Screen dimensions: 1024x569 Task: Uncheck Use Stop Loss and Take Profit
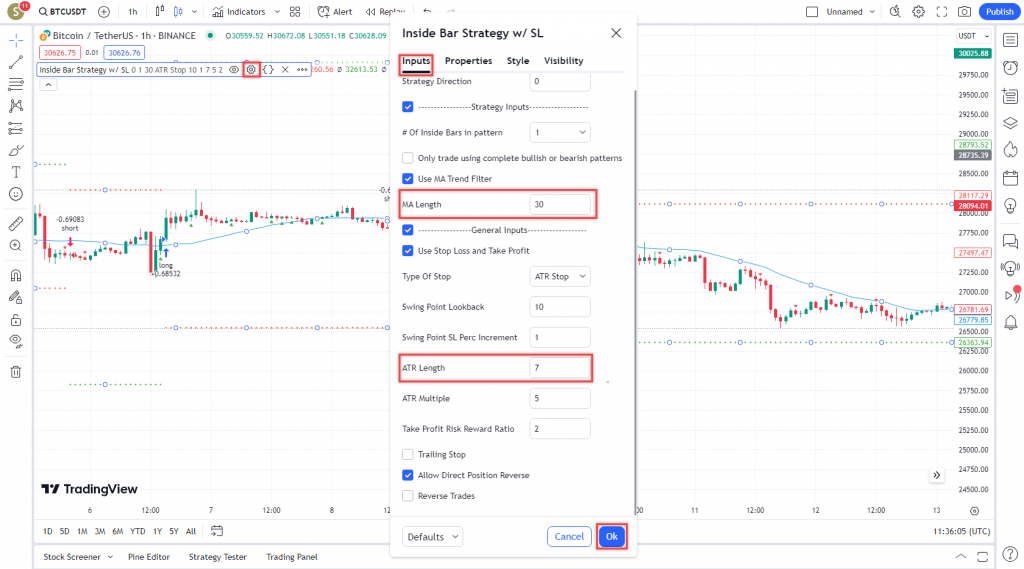point(408,251)
